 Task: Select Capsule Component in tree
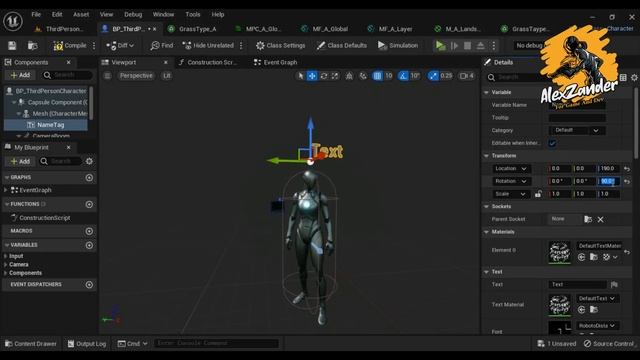point(57,102)
